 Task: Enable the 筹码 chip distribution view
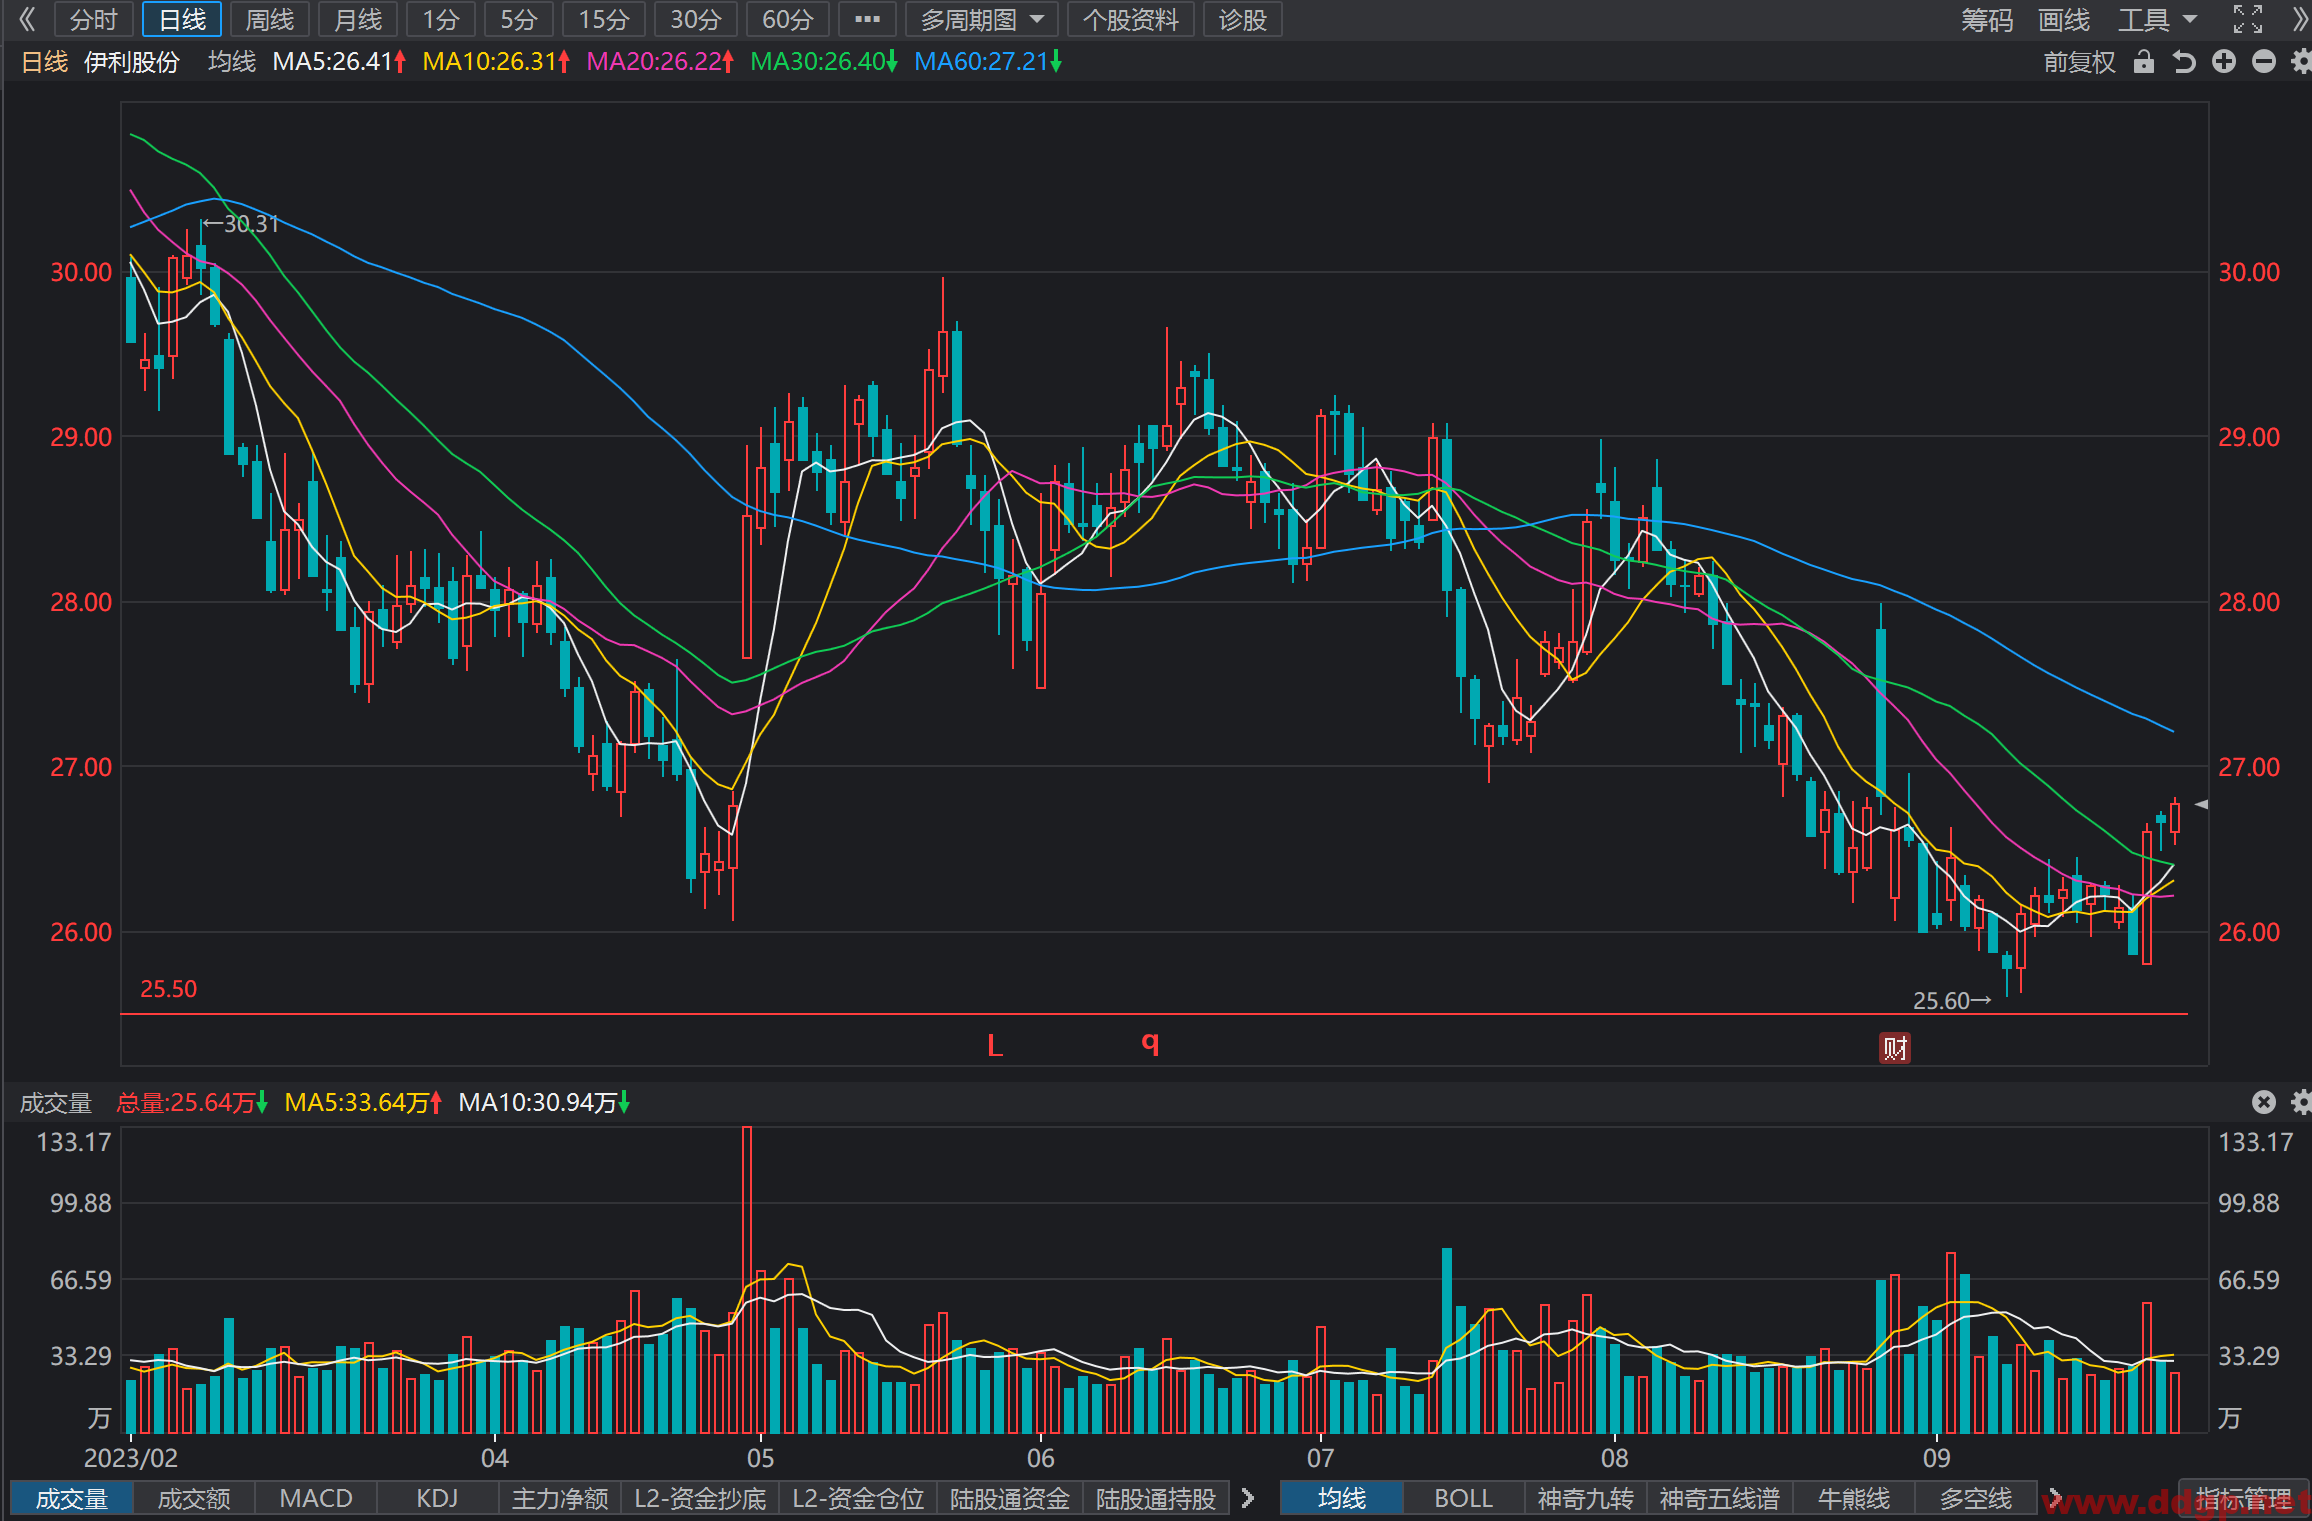point(1986,19)
